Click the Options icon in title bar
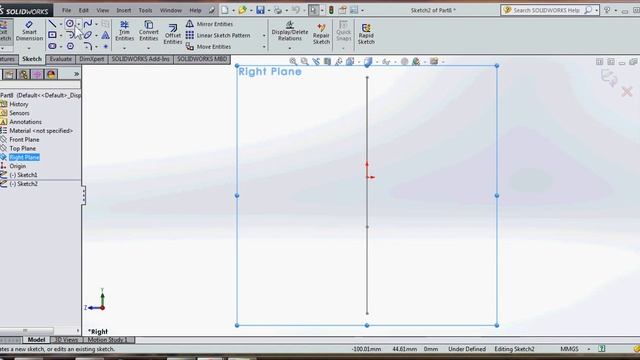640x360 pixels. (x=354, y=10)
